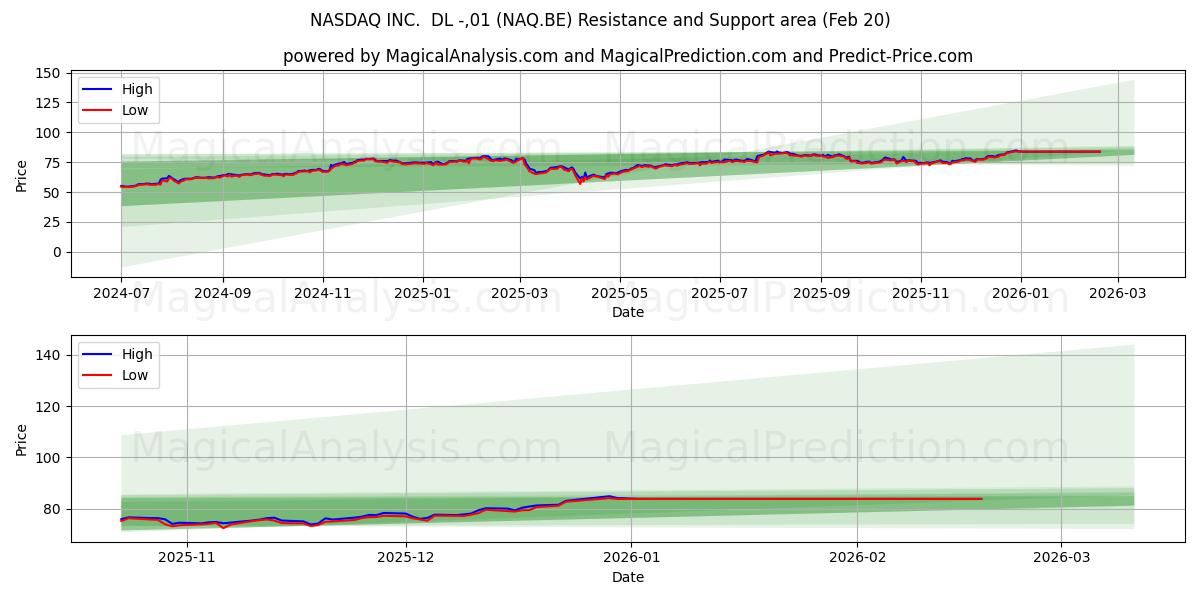Click the '2025-01' x-axis label

pyautogui.click(x=422, y=295)
